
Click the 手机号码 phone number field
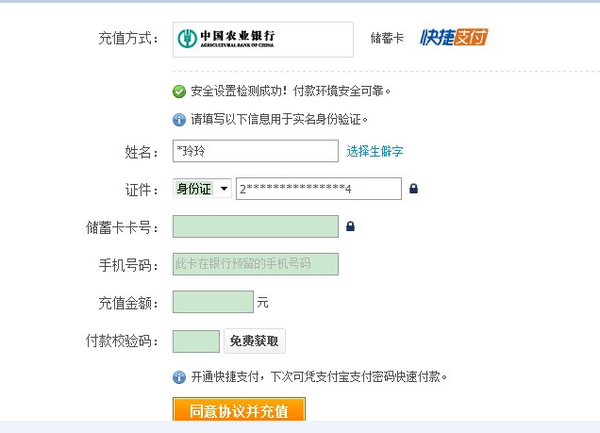pyautogui.click(x=255, y=264)
